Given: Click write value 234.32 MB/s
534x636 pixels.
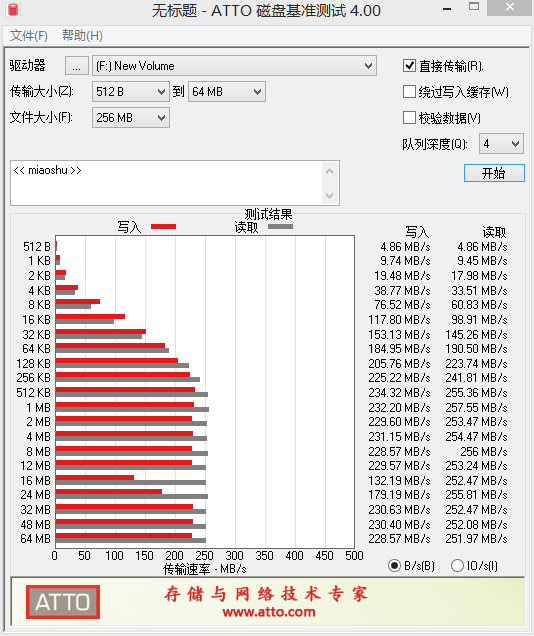Looking at the screenshot, I should pyautogui.click(x=399, y=393).
